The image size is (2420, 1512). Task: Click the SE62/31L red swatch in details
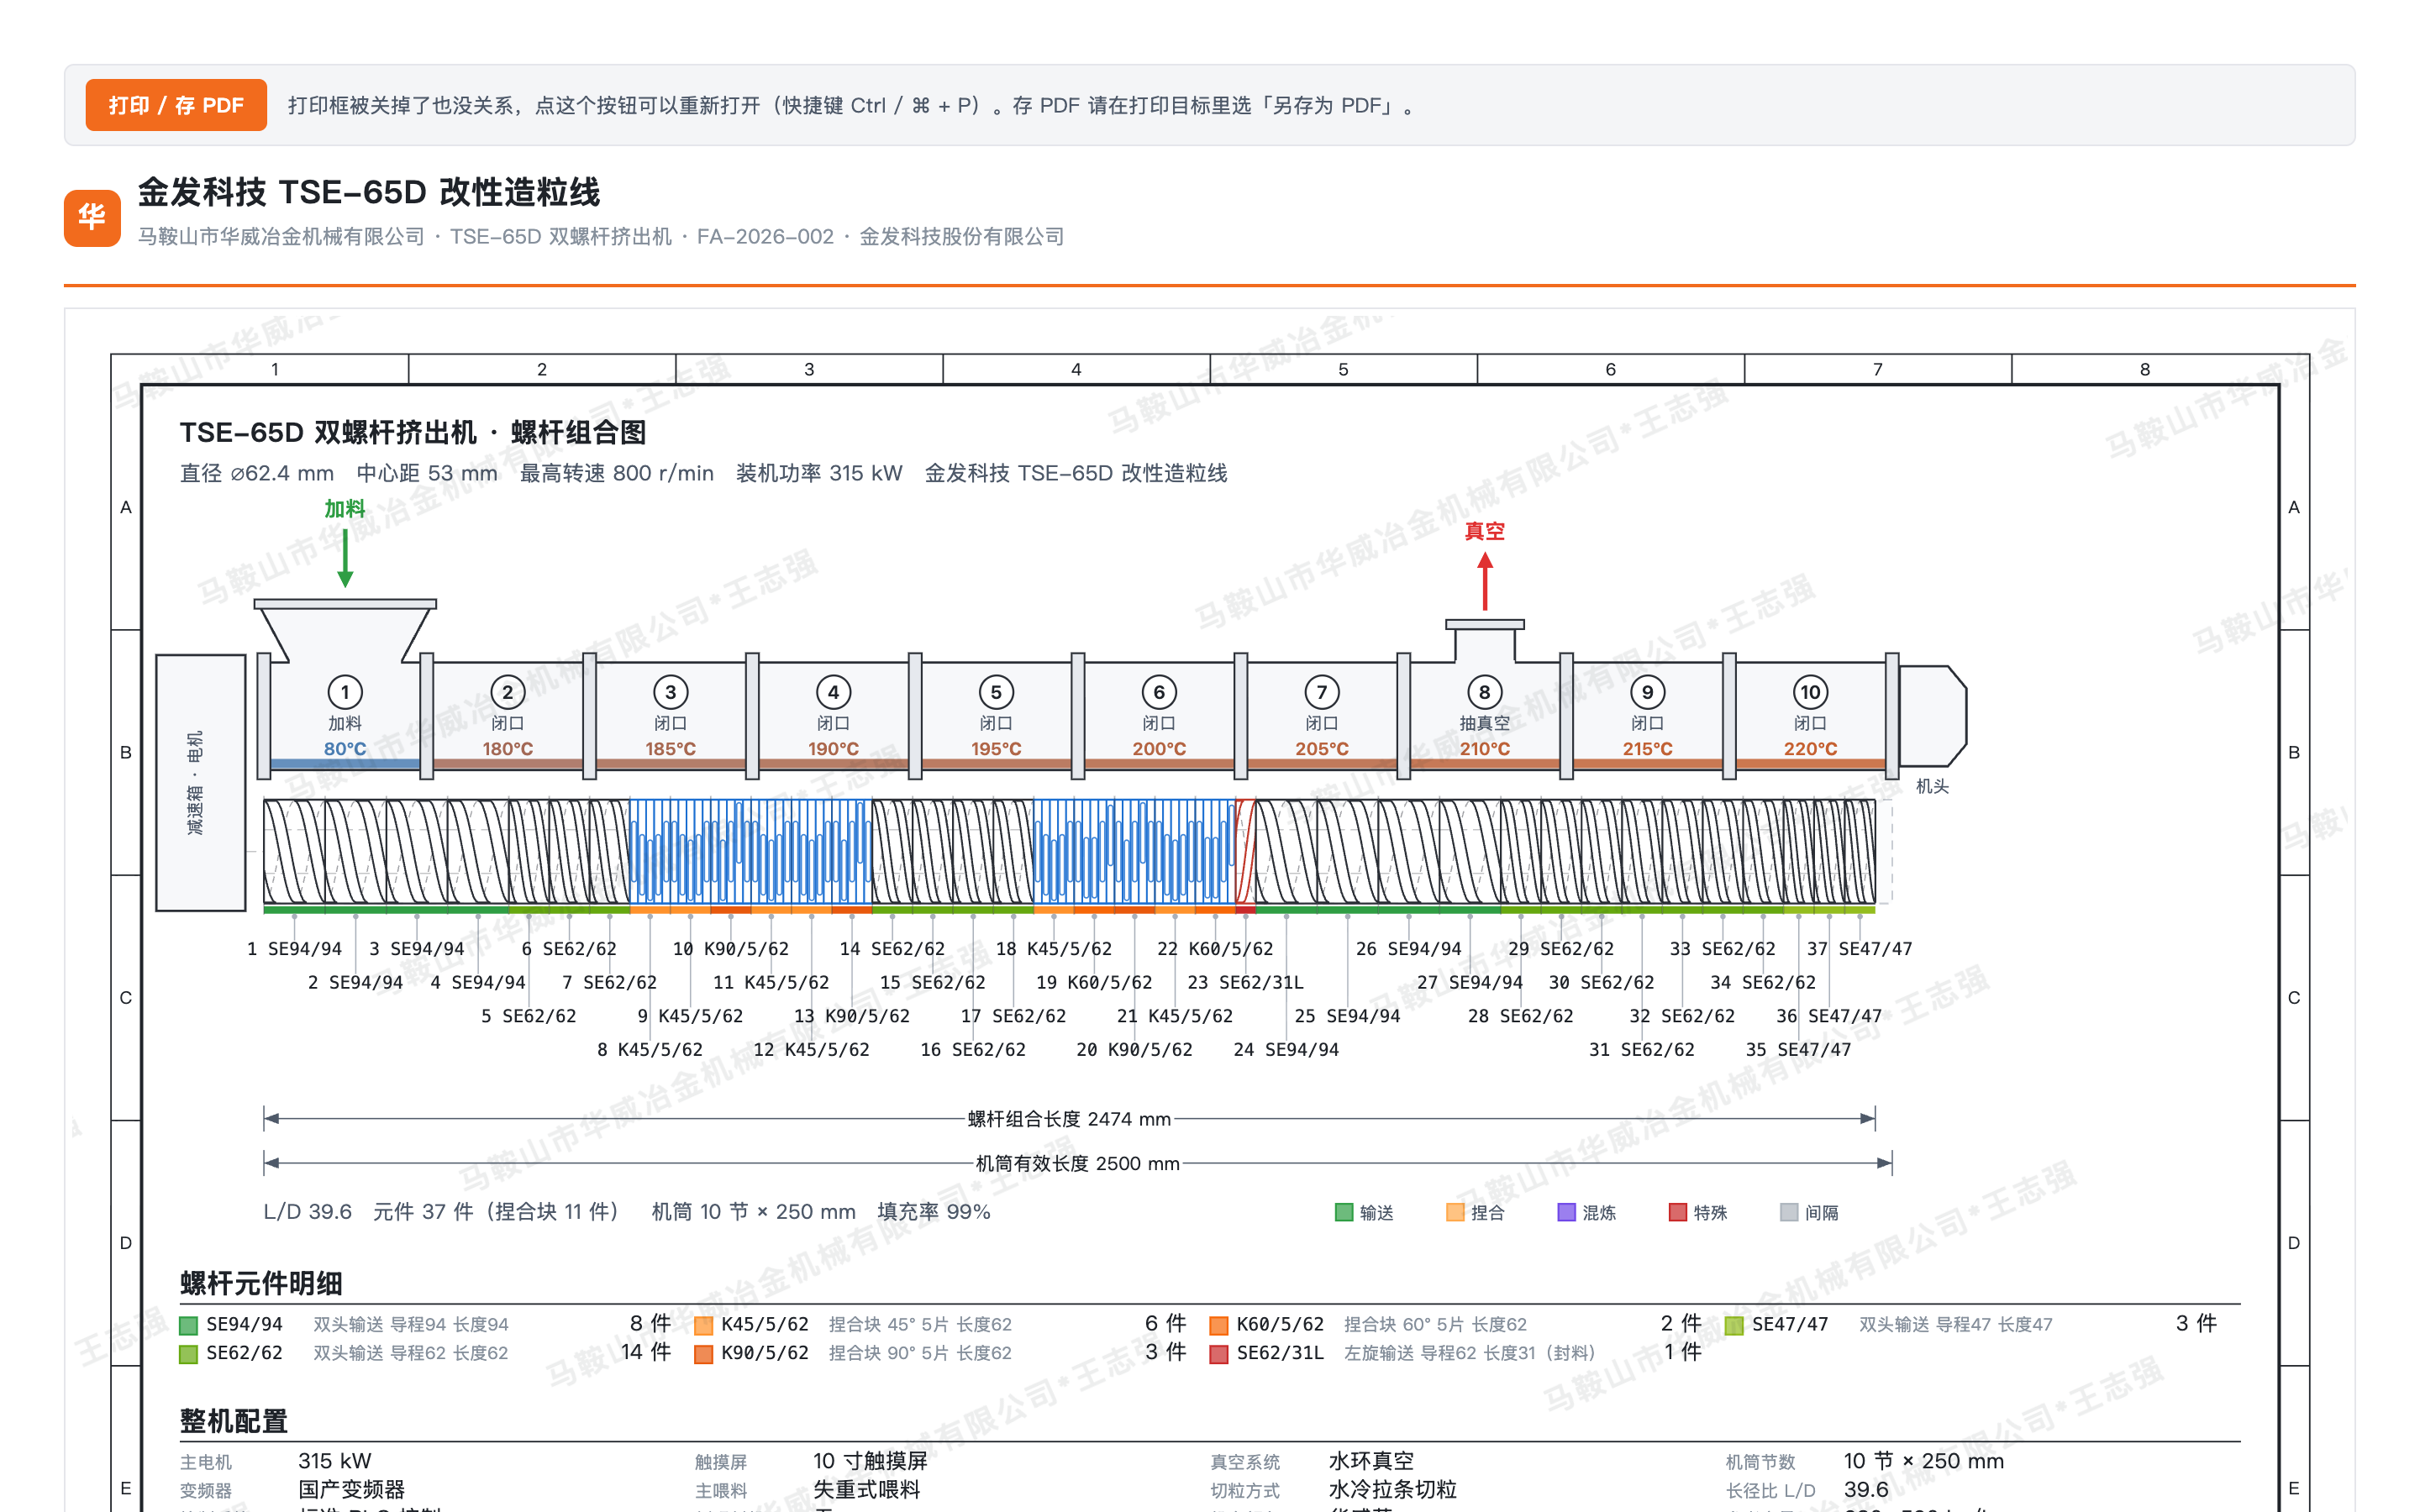pos(1219,1355)
